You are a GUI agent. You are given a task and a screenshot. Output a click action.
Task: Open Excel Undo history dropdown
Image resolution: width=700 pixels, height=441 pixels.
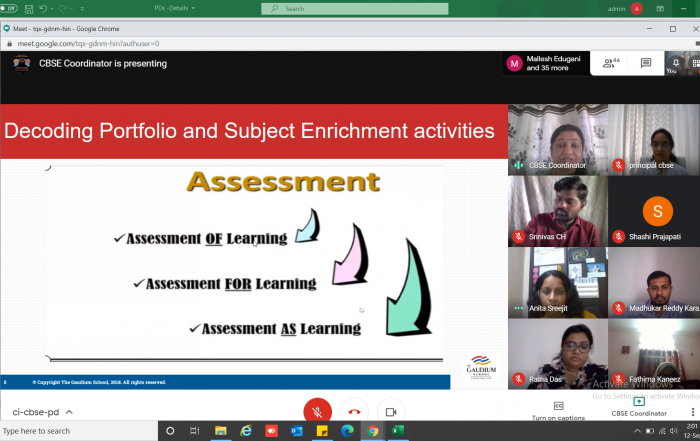coord(52,8)
